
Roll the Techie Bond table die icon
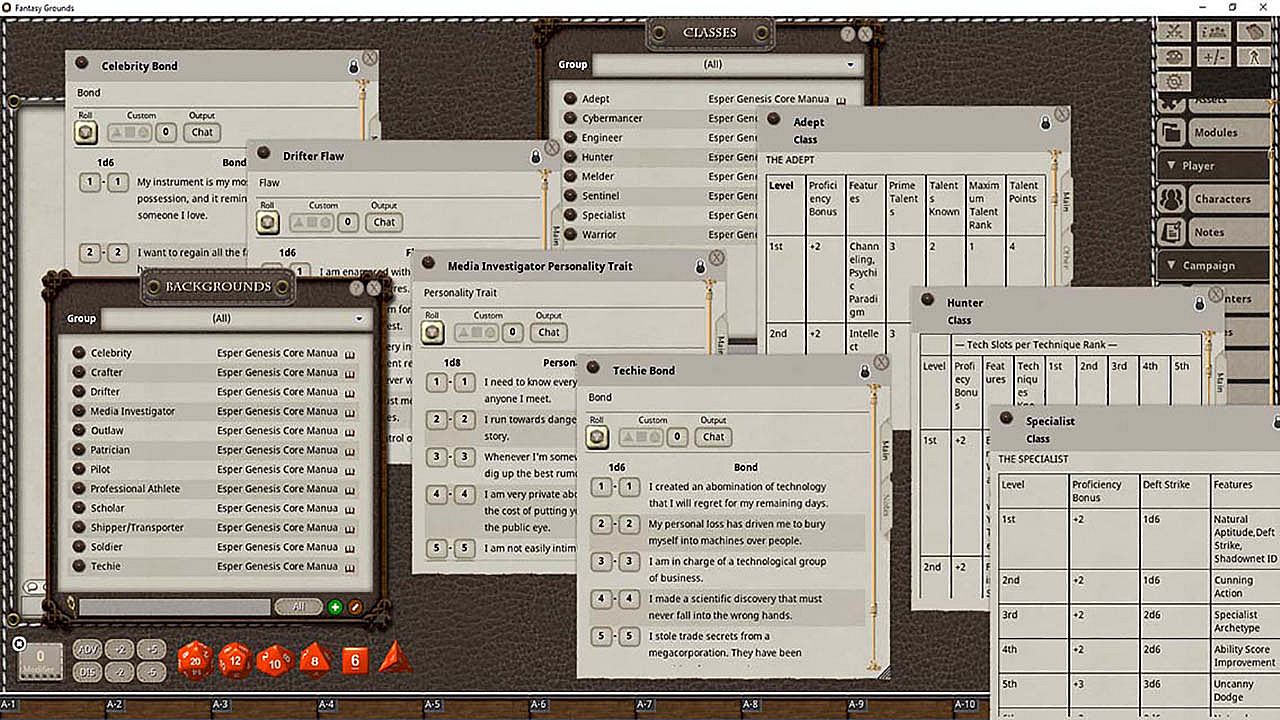tap(597, 437)
